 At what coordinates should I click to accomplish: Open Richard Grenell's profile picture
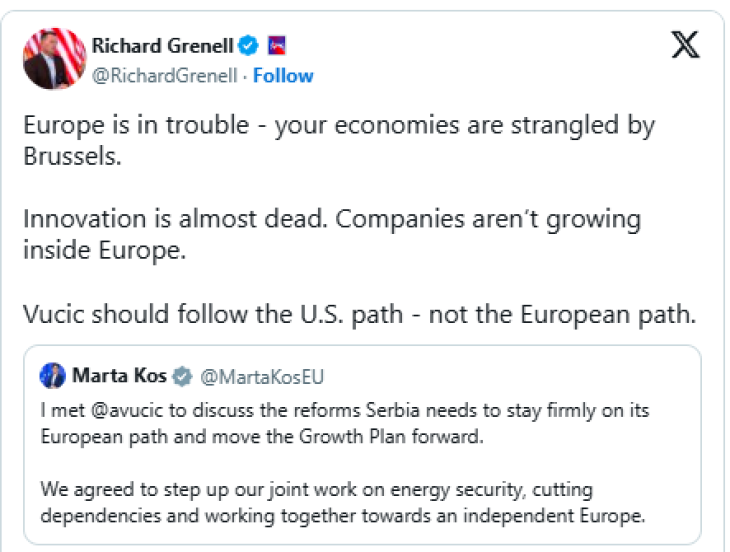(x=53, y=59)
